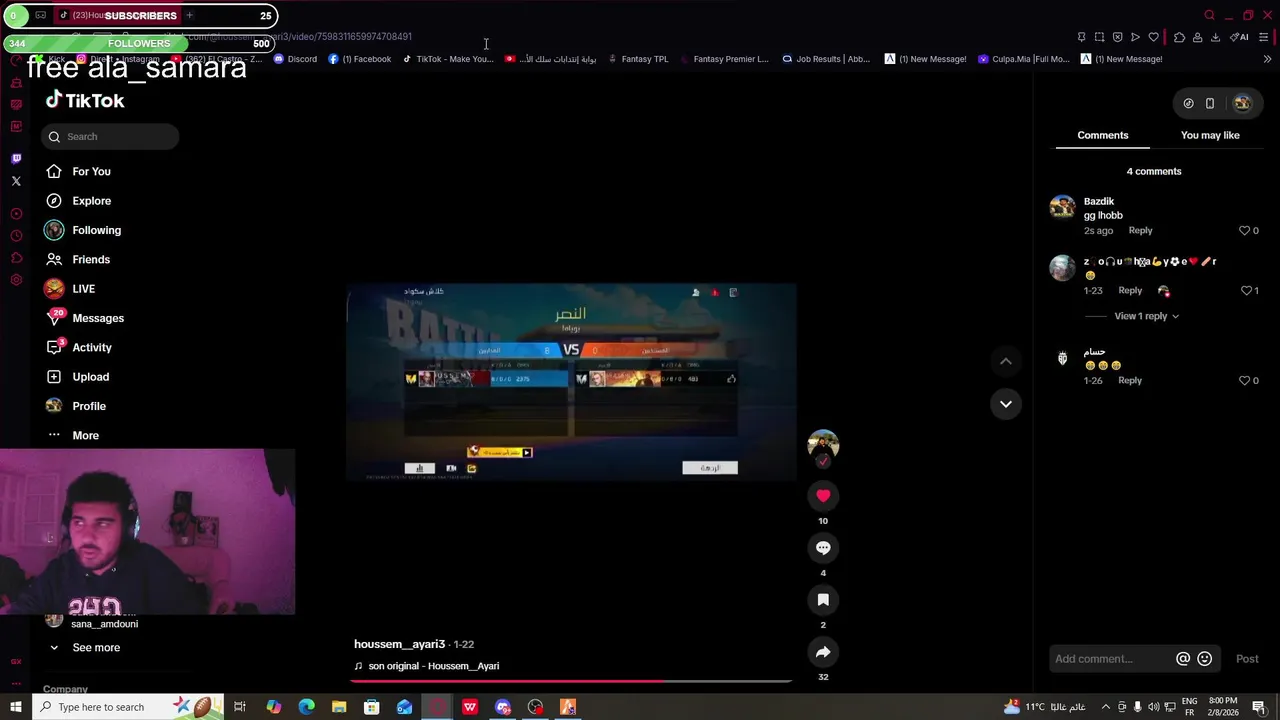Open the browser AI assistant icon

(x=1239, y=37)
